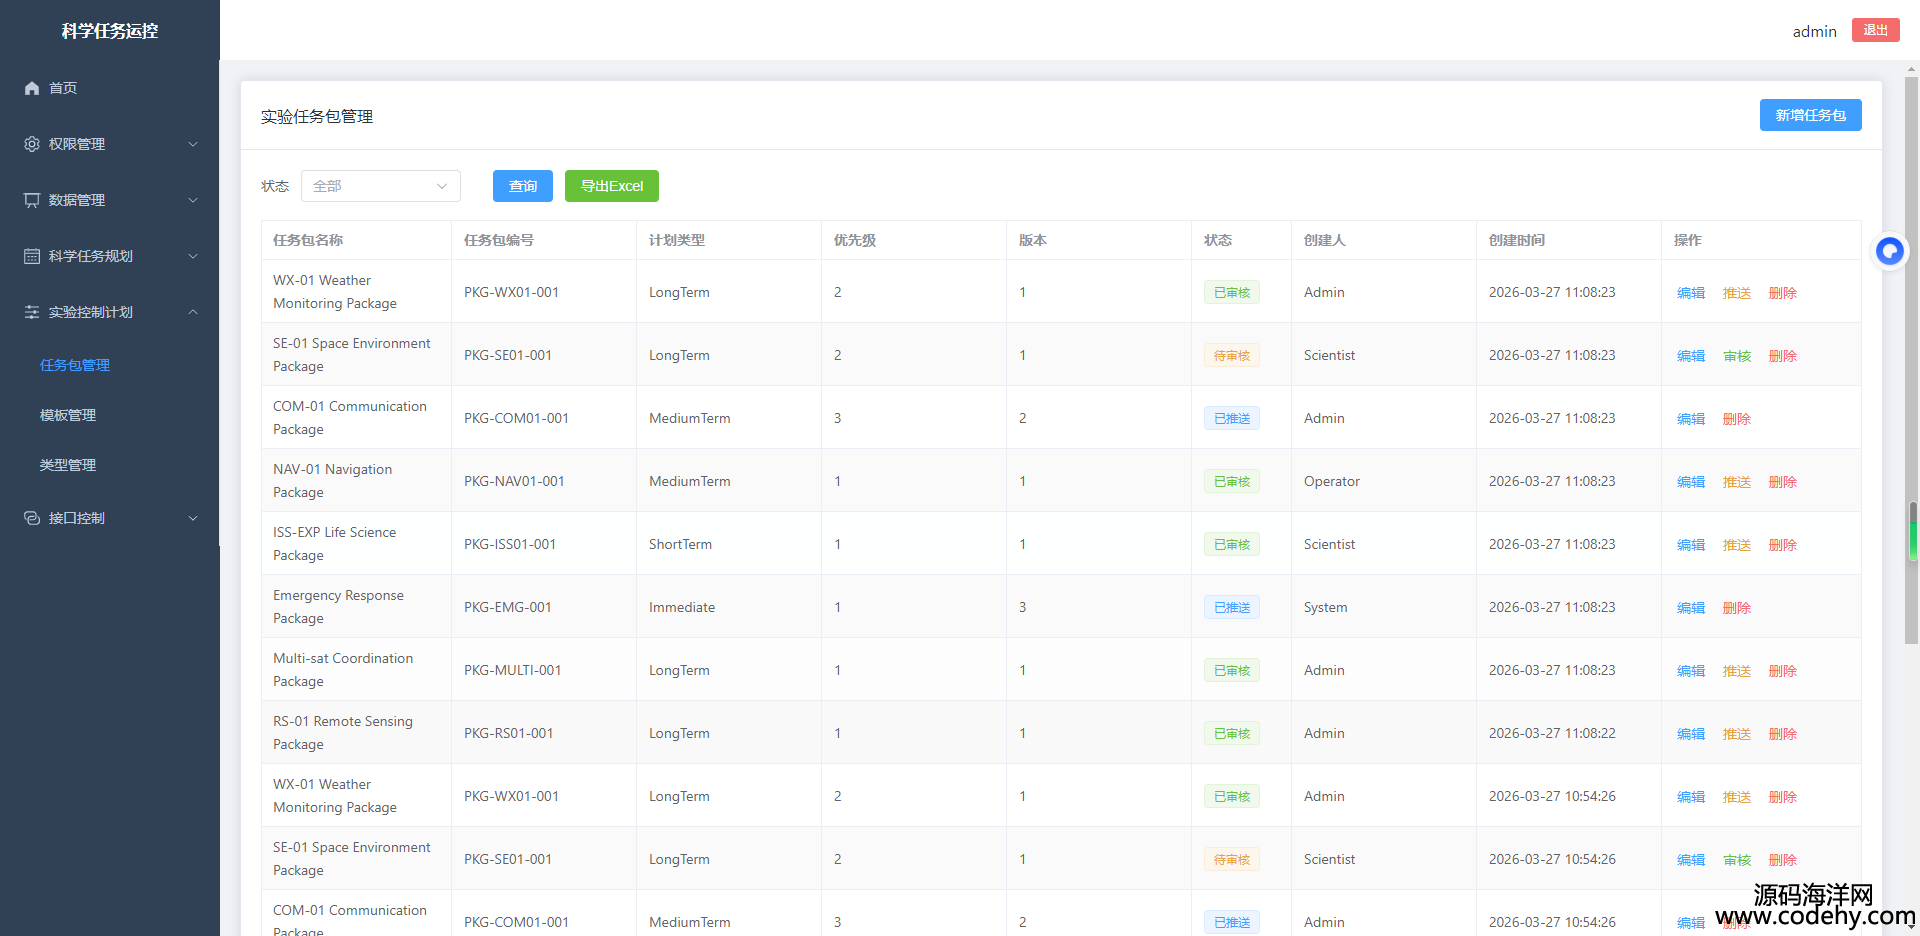Select 任务包管理 in the sidebar
Image resolution: width=1920 pixels, height=936 pixels.
pyautogui.click(x=75, y=365)
